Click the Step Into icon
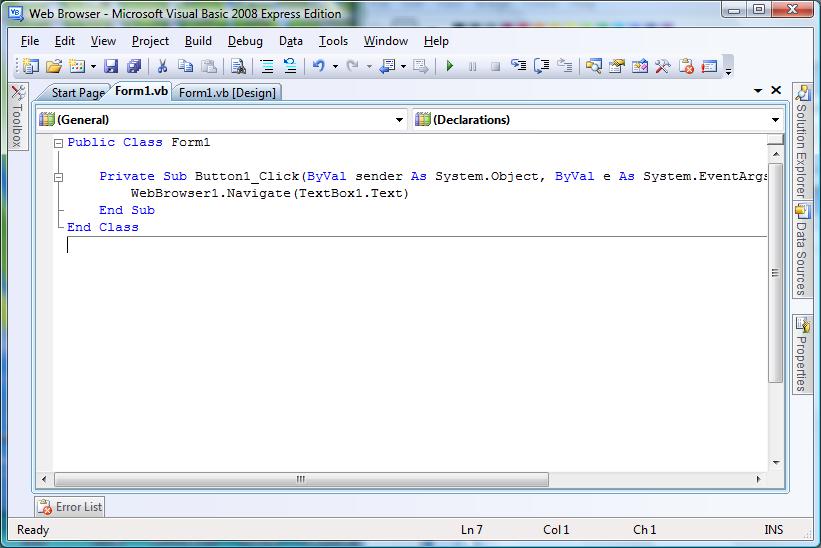821x548 pixels. (518, 66)
